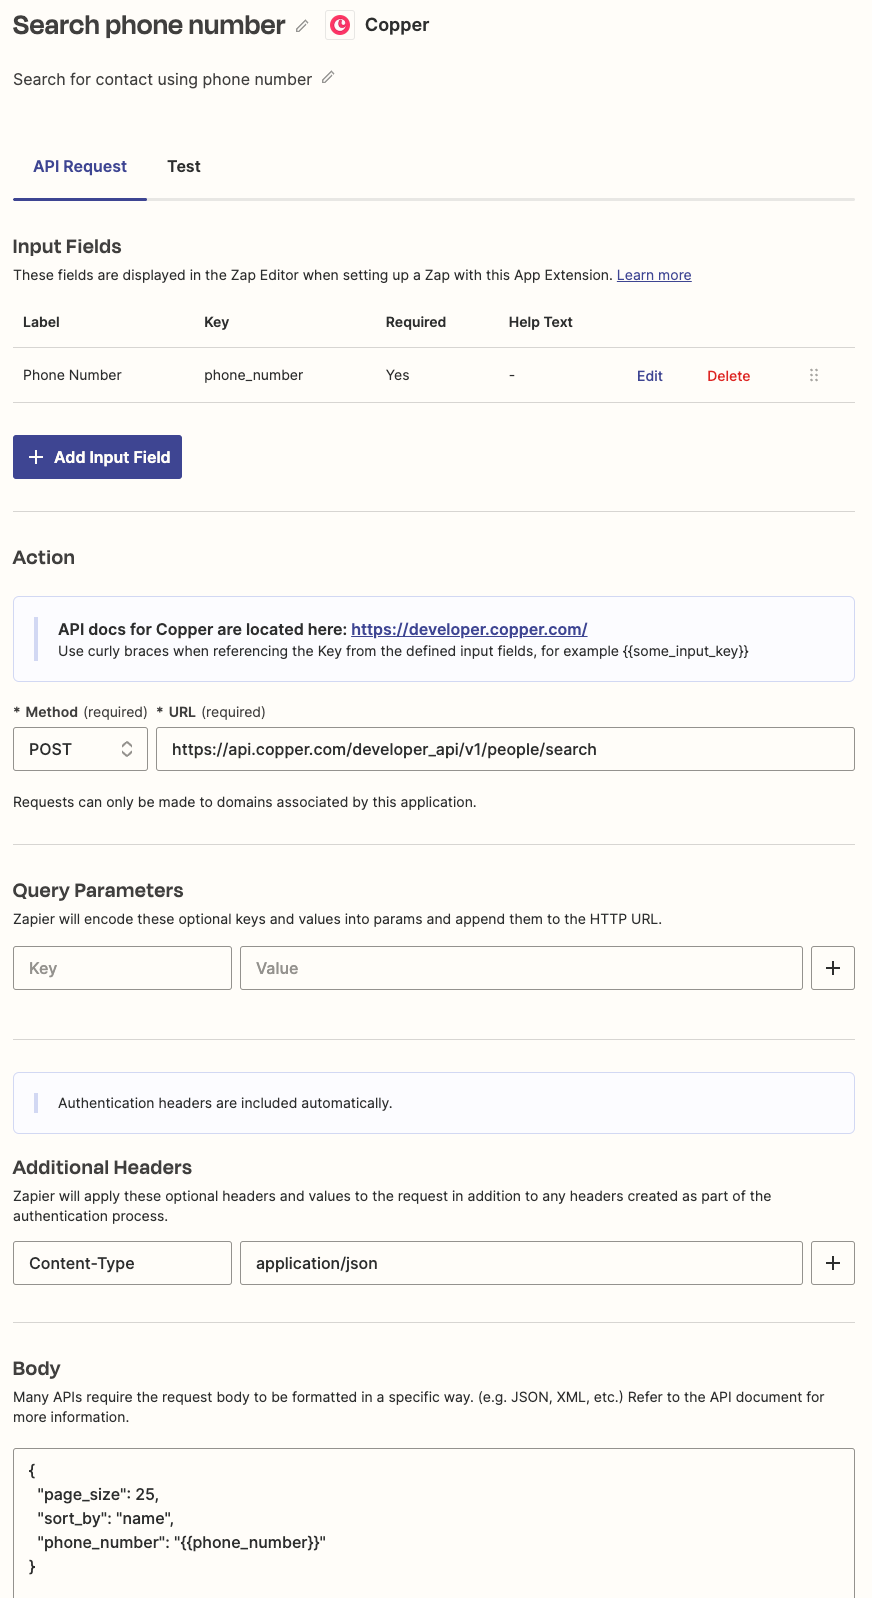Open the developer.copper.com API docs link
This screenshot has width=872, height=1598.
[469, 629]
